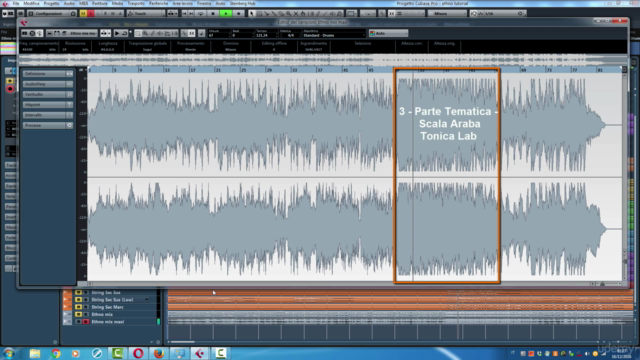The height and width of the screenshot is (360, 640).
Task: Stop the project transport
Action: coord(213,13)
